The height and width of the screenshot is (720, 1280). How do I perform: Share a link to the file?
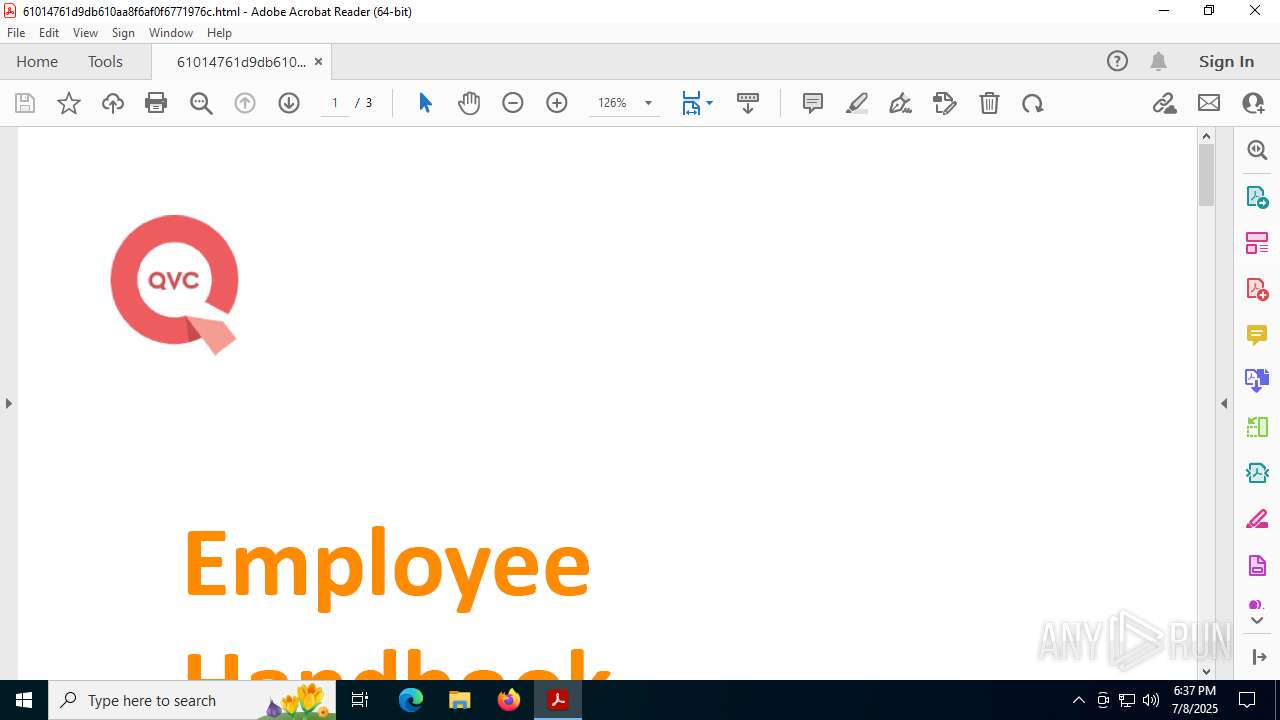1165,103
